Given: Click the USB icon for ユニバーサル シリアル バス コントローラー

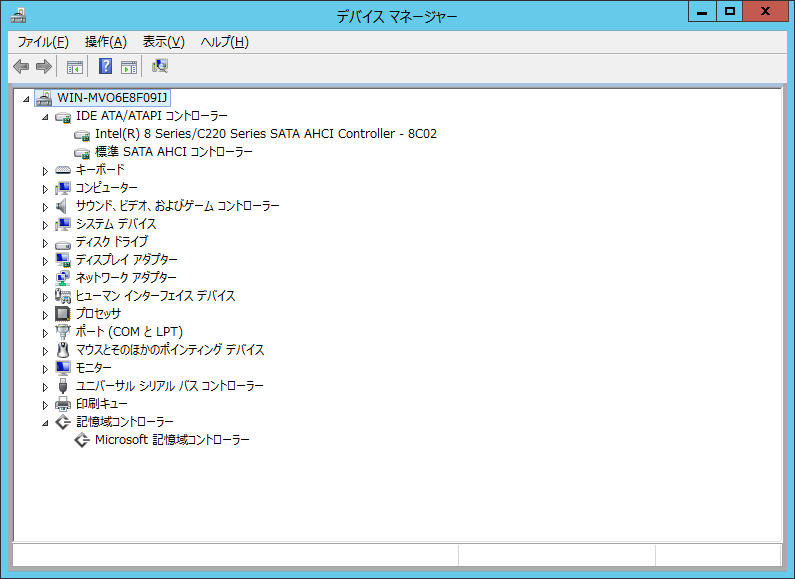Looking at the screenshot, I should pos(63,386).
